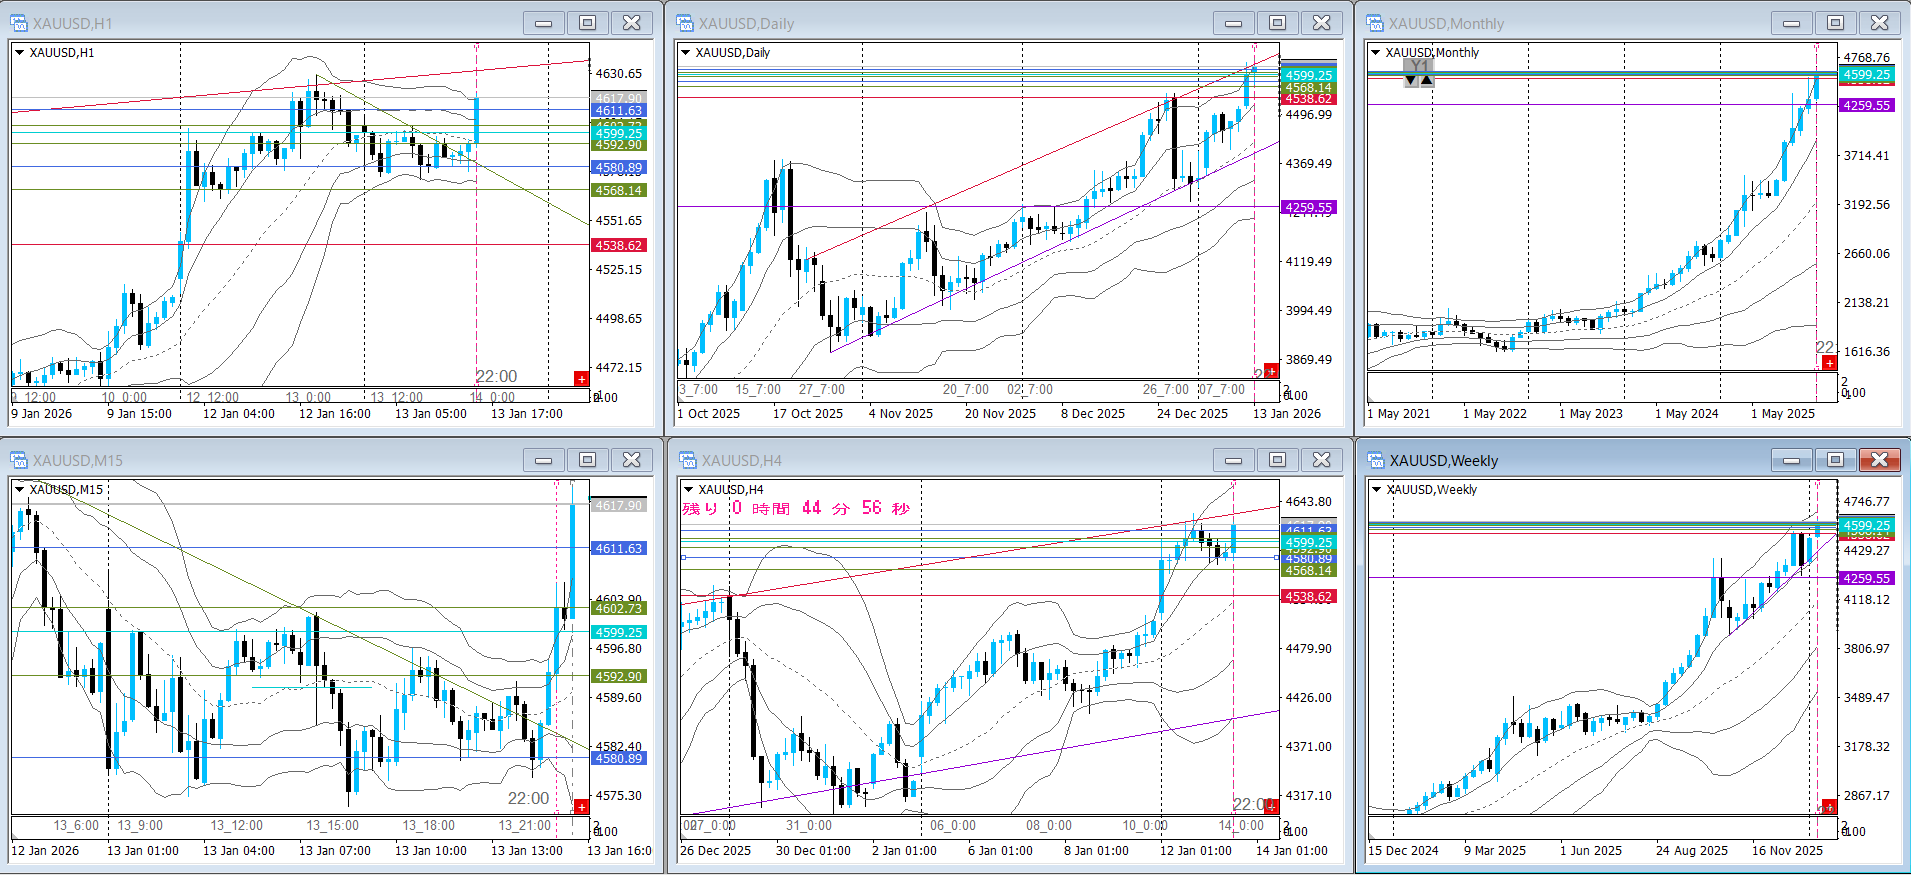This screenshot has height=875, width=1911.
Task: Maximize the XAUUSD,H4 chart window
Action: pyautogui.click(x=1277, y=460)
